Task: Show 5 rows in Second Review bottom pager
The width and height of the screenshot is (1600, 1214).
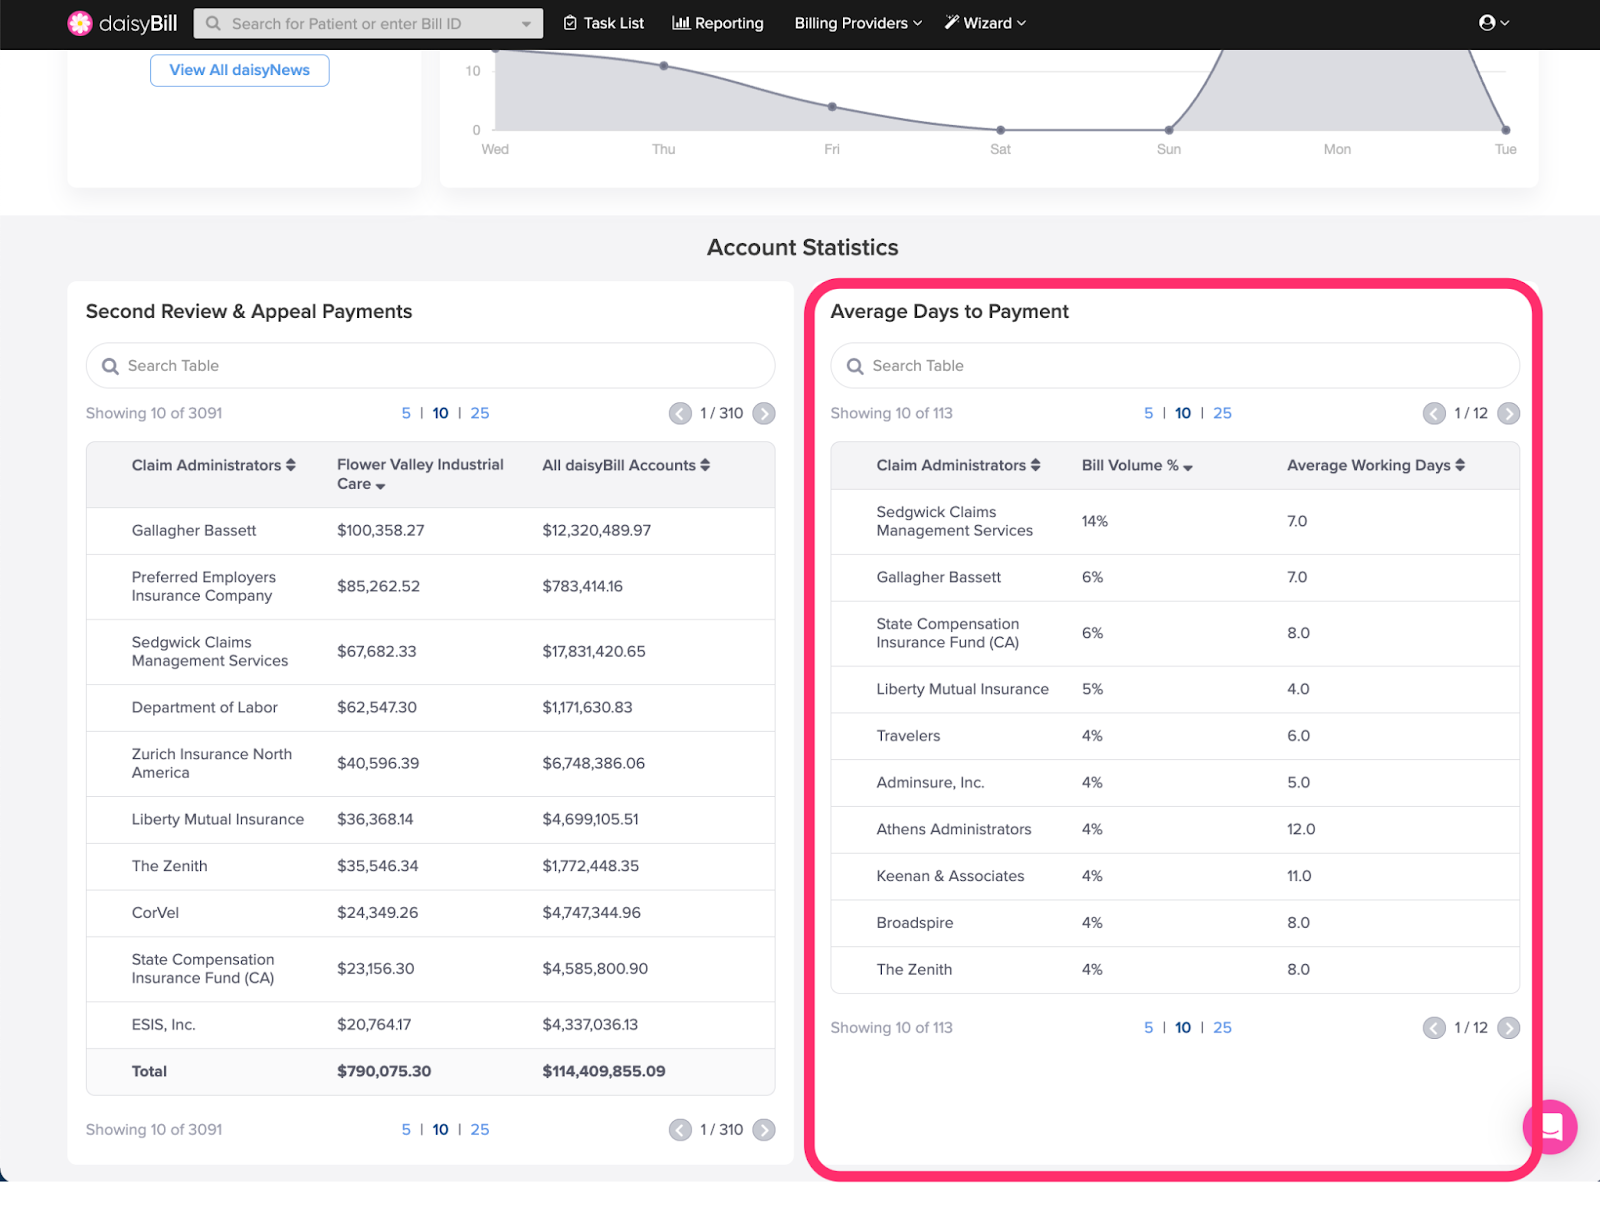Action: point(406,1130)
